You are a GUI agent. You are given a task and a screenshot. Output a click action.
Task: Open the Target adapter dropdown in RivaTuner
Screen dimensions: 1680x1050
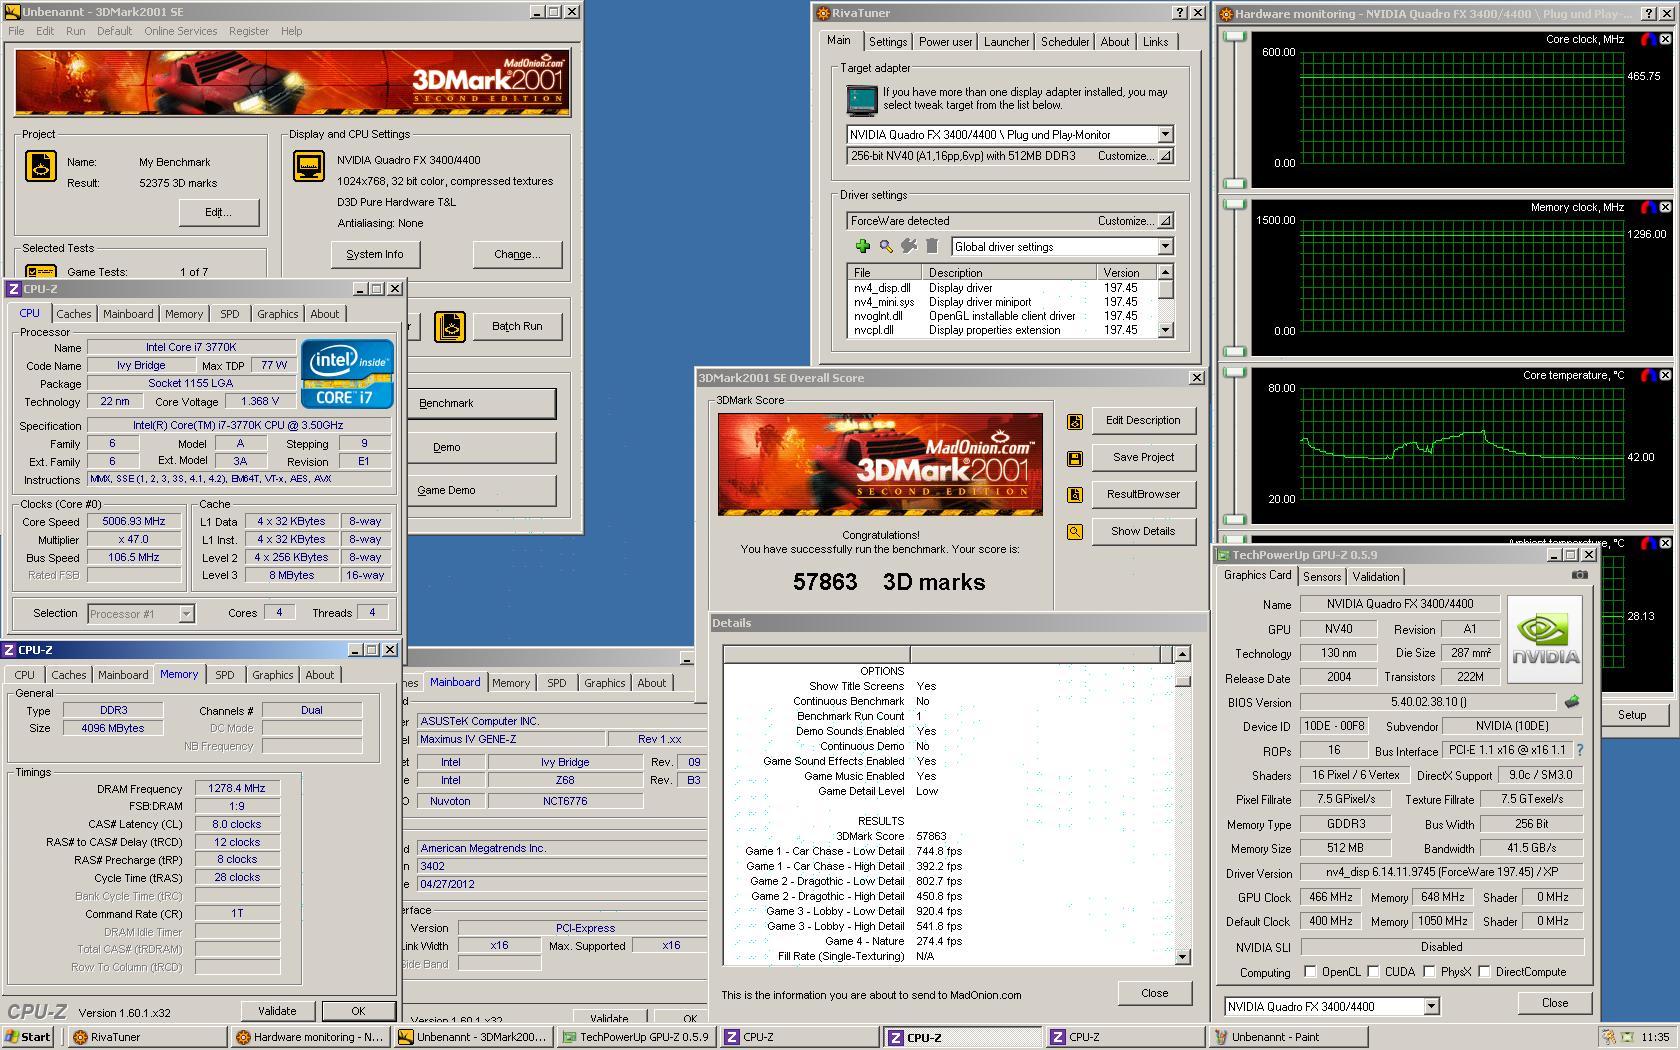coord(1165,134)
